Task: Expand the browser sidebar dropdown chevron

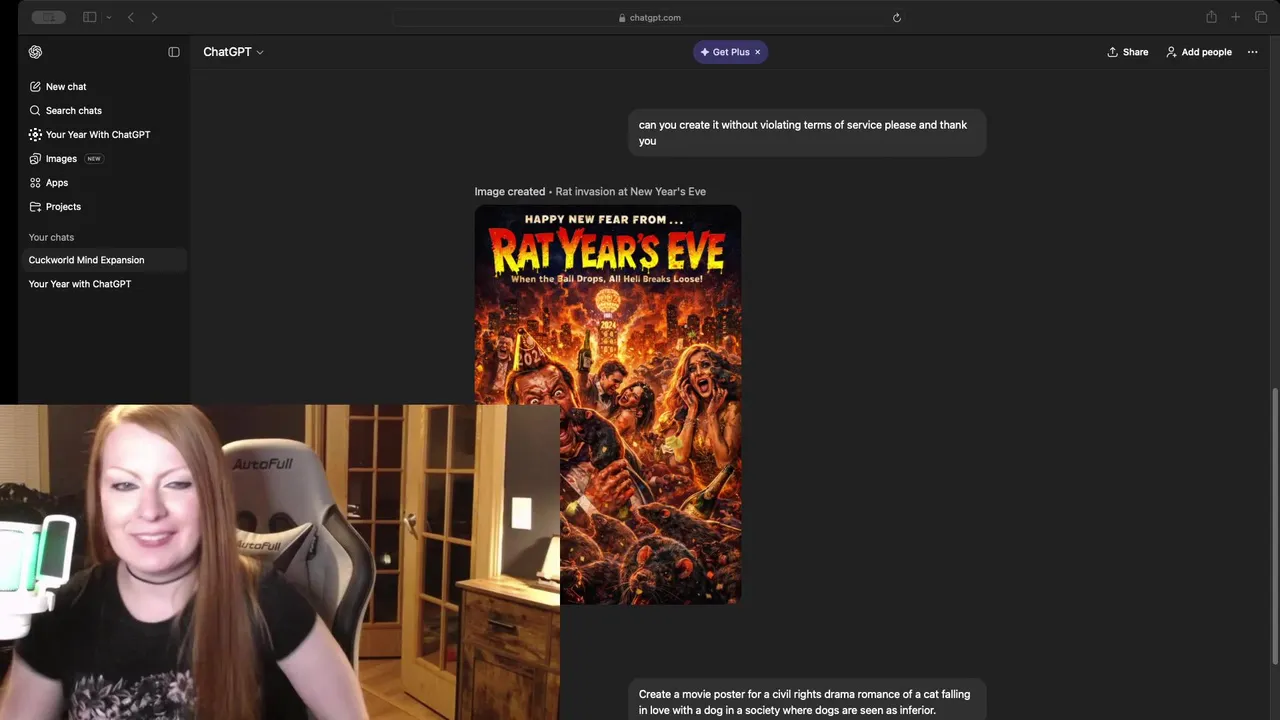Action: pyautogui.click(x=108, y=17)
